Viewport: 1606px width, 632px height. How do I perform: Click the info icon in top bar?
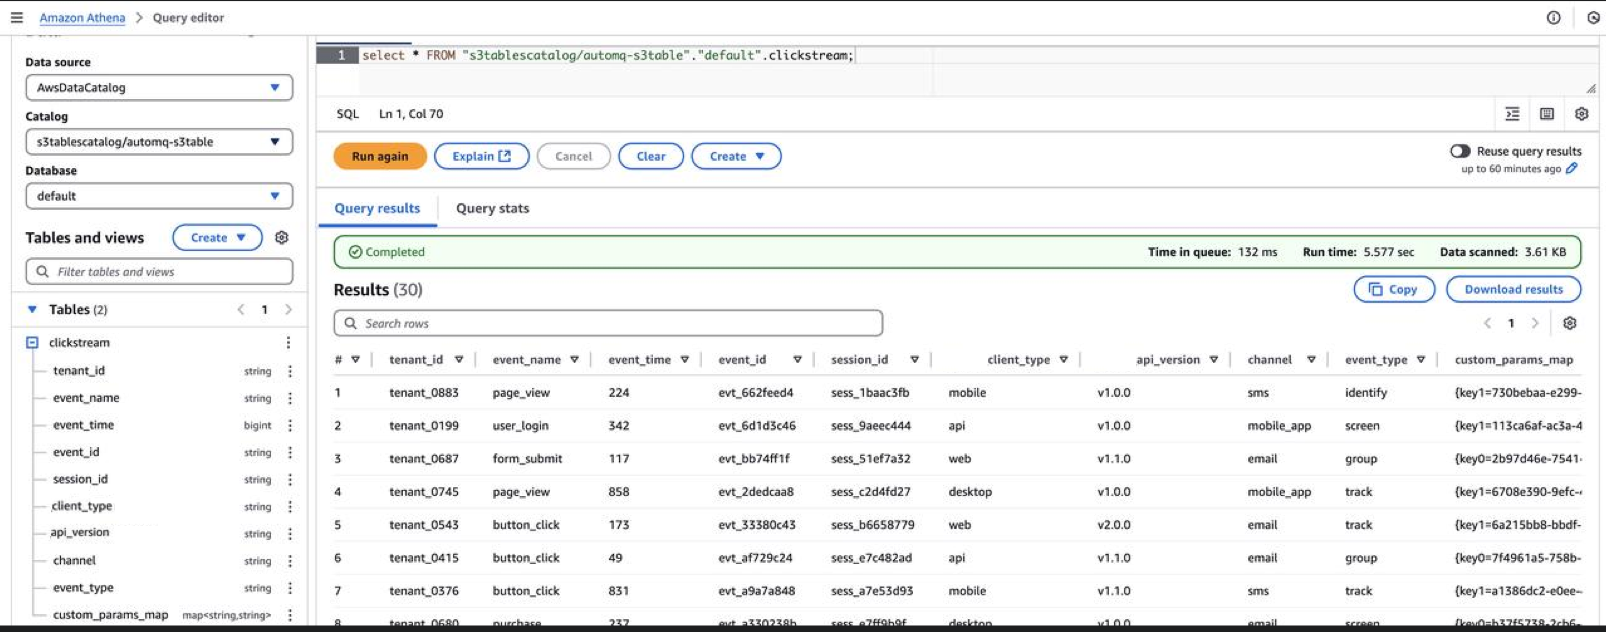click(1553, 17)
